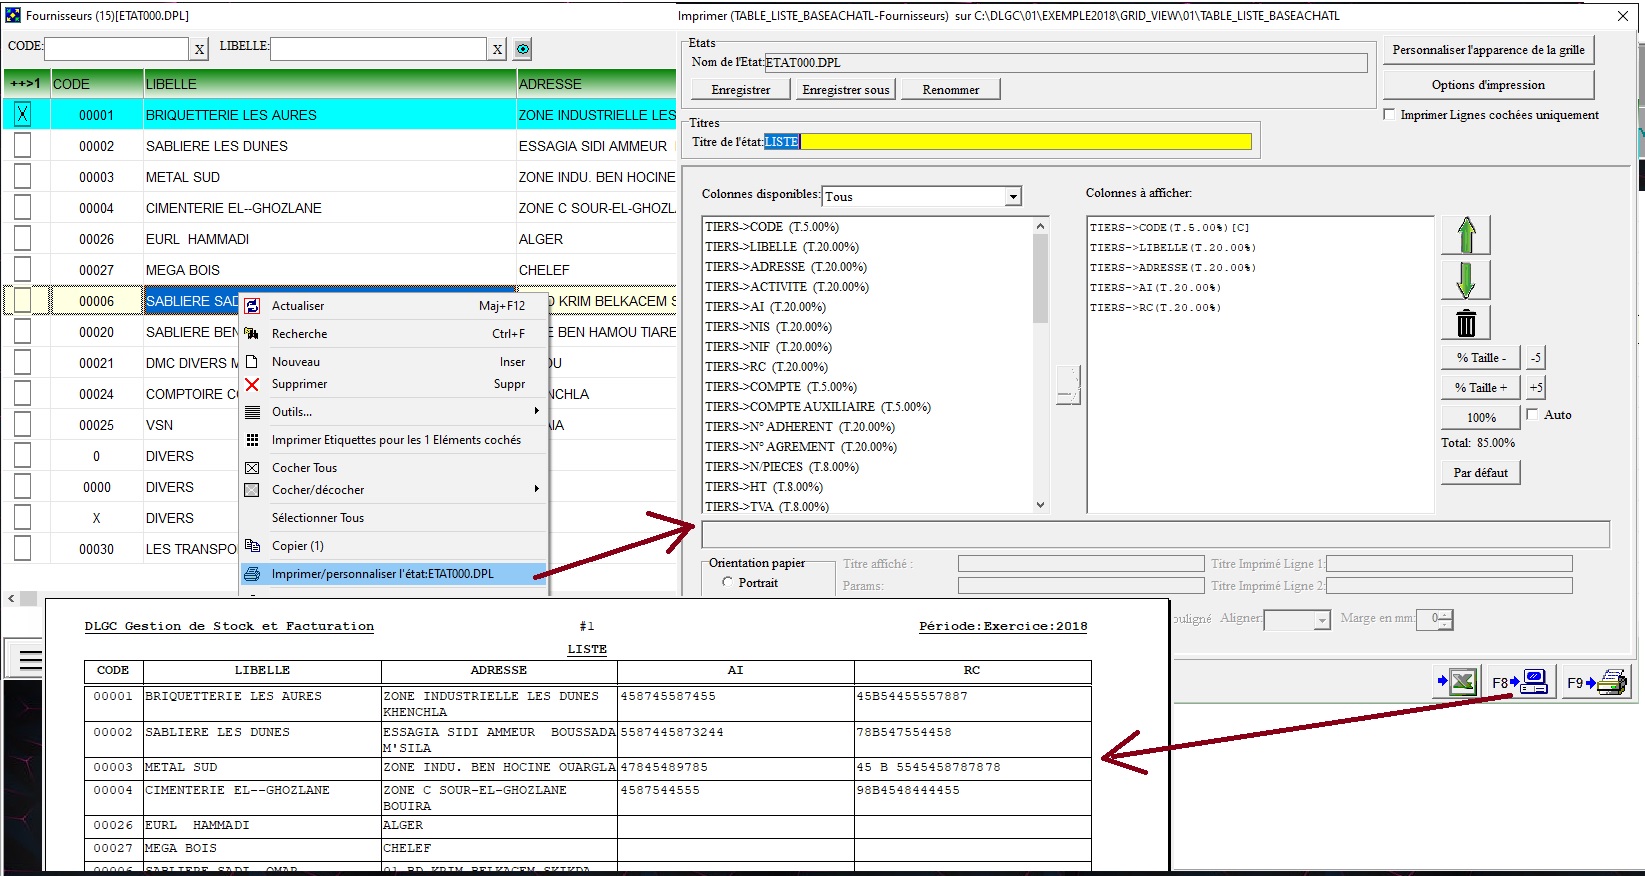The width and height of the screenshot is (1645, 876).
Task: Click the Enregistrer sous button
Action: click(x=846, y=90)
